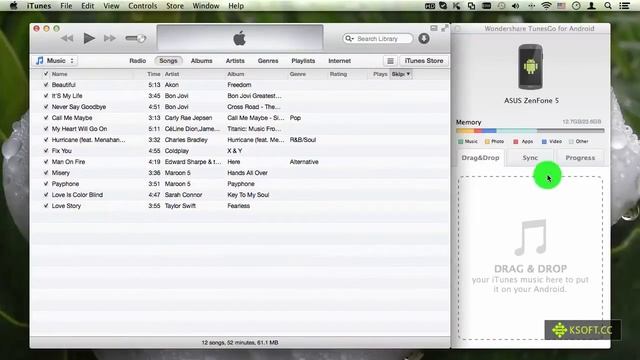Viewport: 640px width, 360px height.
Task: Click the Apps memory legend swatch
Action: [x=516, y=142]
